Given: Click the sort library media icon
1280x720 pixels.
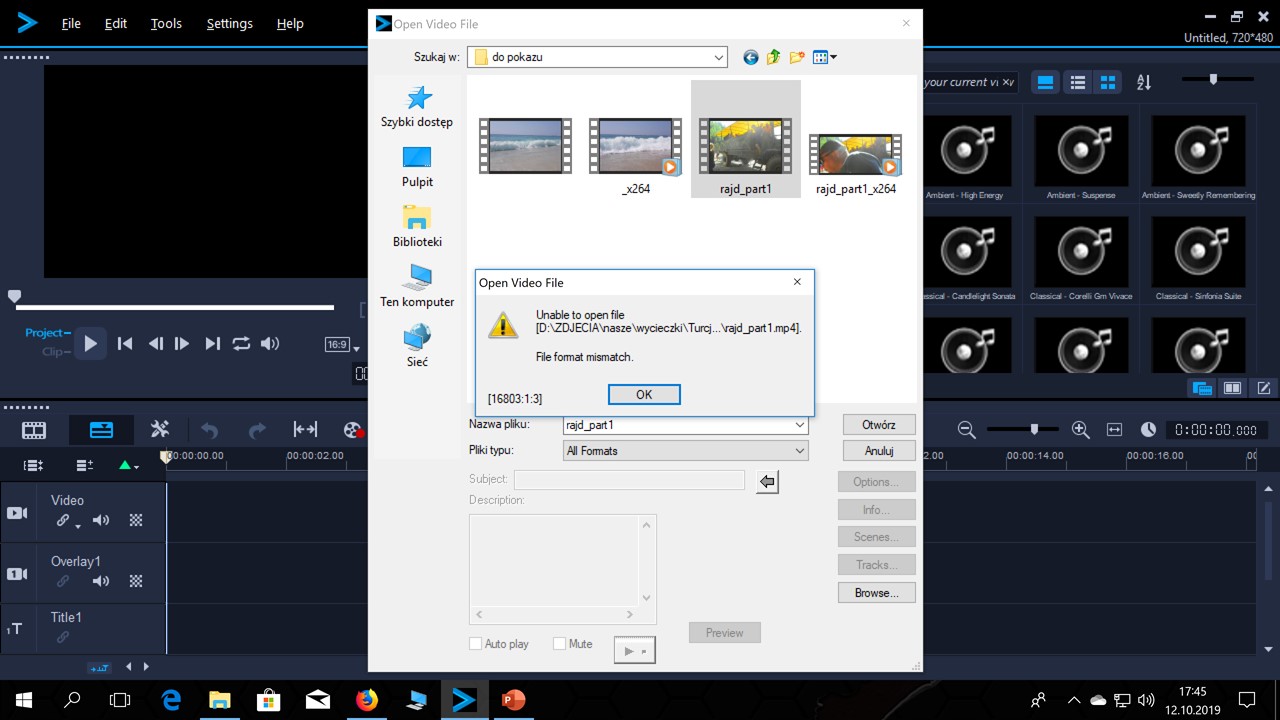Looking at the screenshot, I should point(1144,83).
